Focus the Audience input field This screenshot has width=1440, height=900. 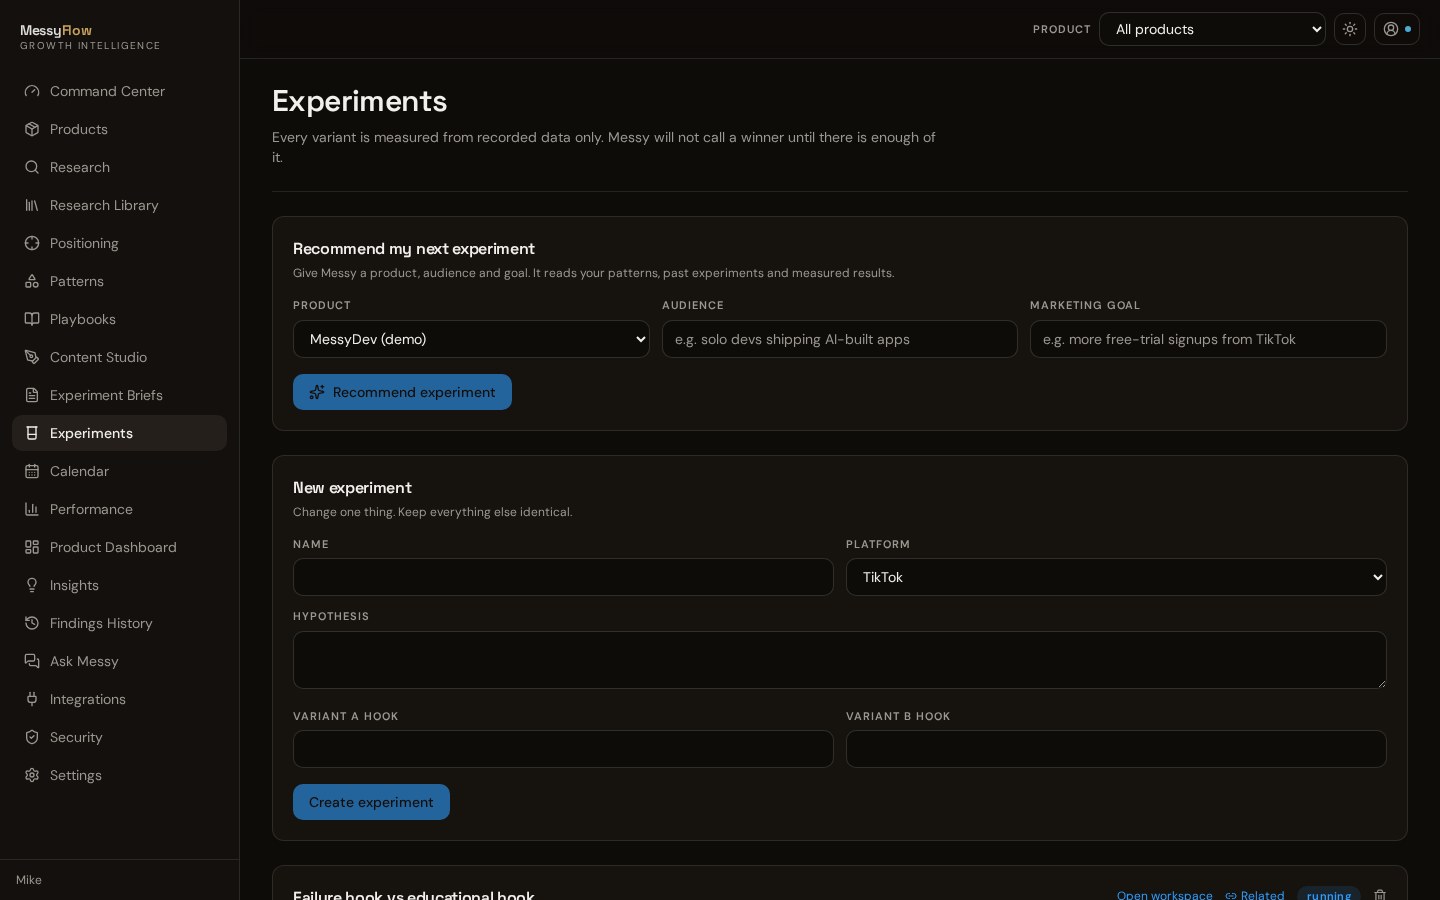tap(840, 339)
